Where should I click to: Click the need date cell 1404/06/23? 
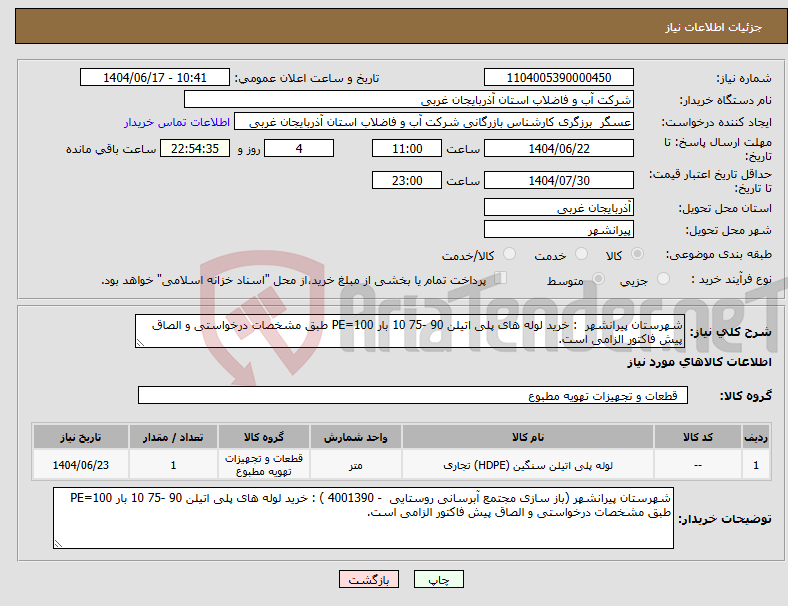pos(80,465)
